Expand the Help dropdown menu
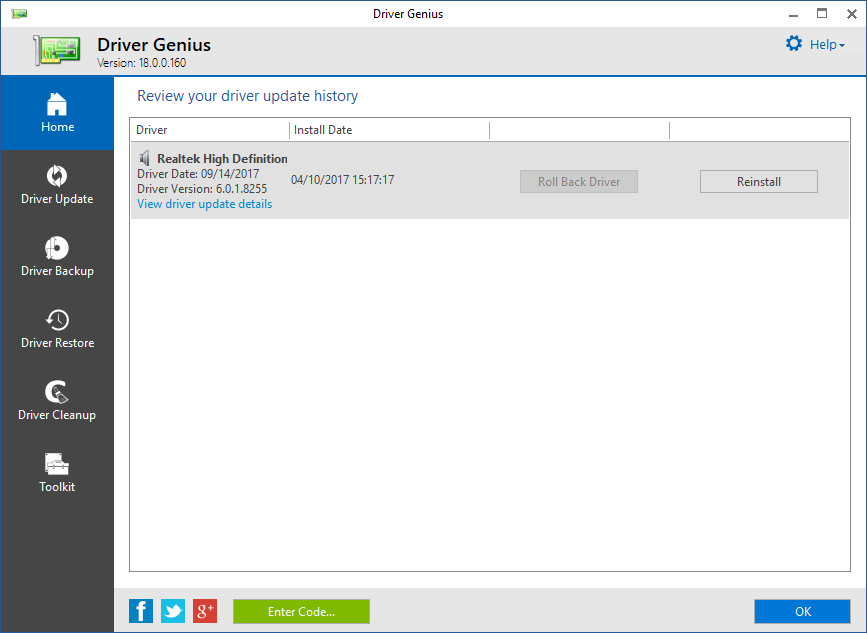Image resolution: width=867 pixels, height=633 pixels. 827,45
